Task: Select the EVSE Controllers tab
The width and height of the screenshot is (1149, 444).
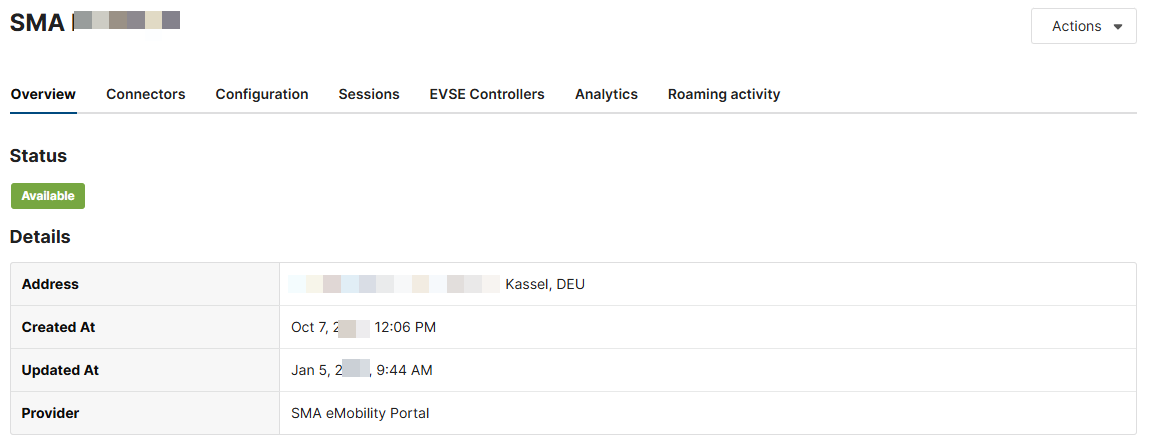Action: 487,94
